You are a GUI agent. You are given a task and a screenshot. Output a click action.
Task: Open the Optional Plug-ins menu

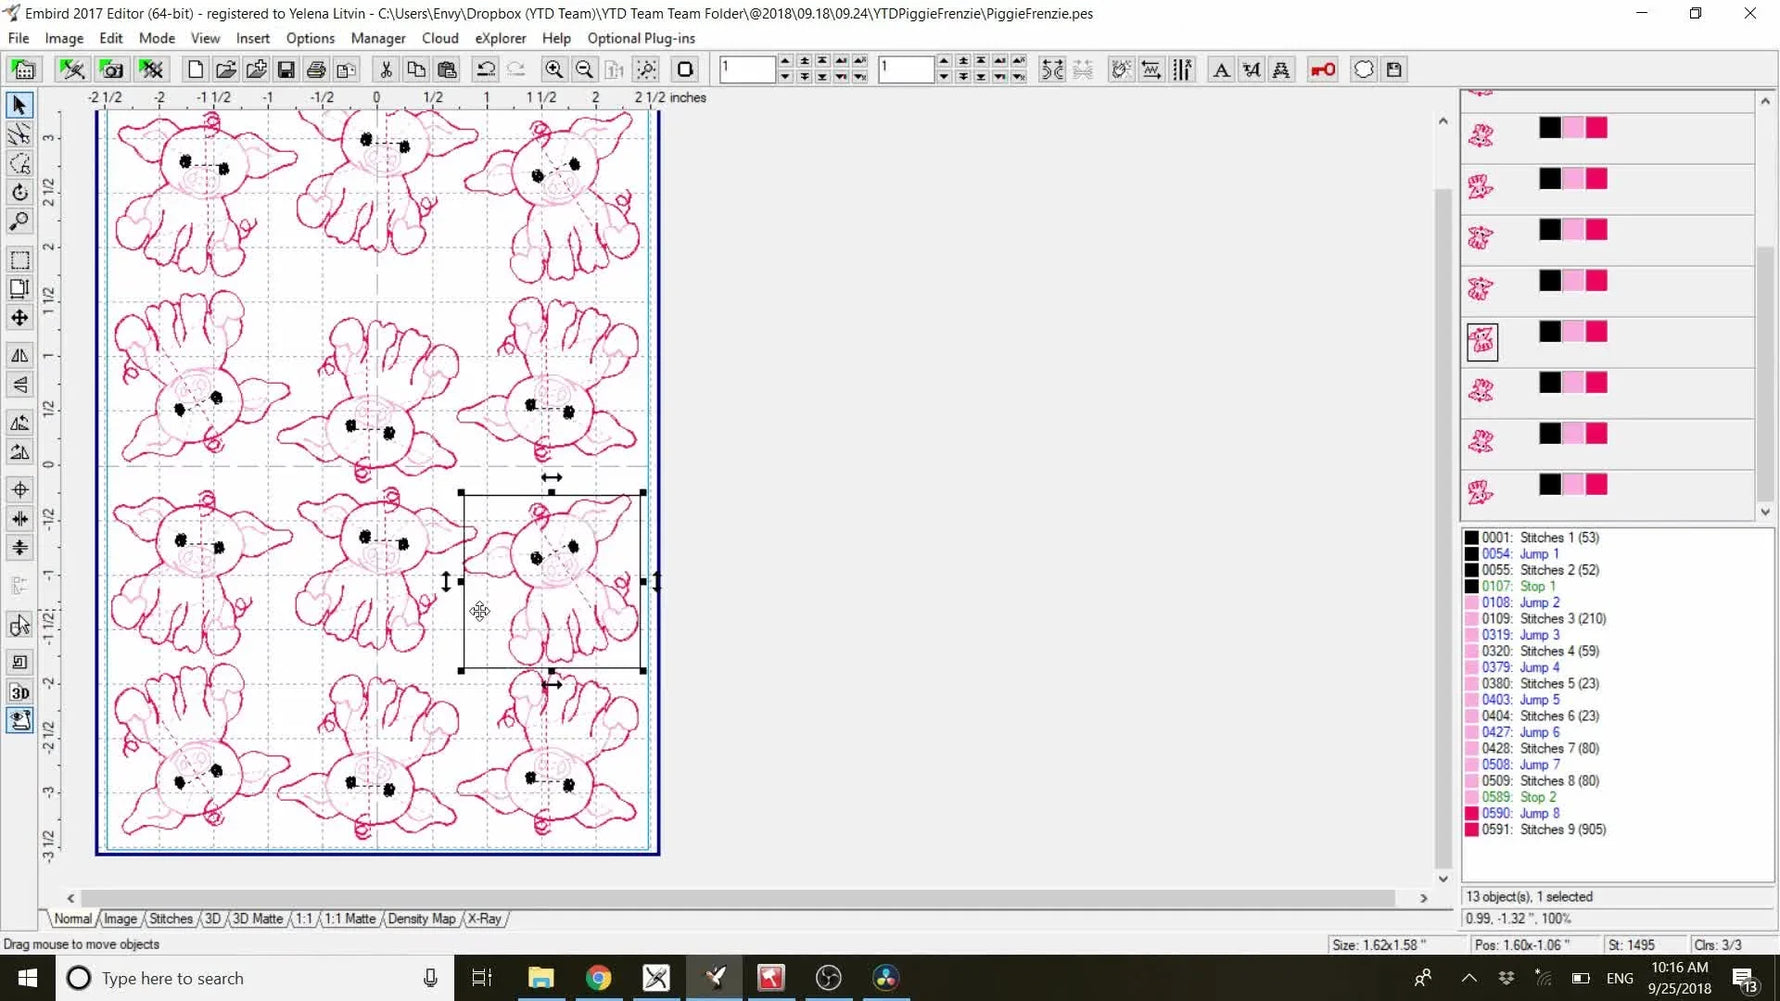pos(640,38)
